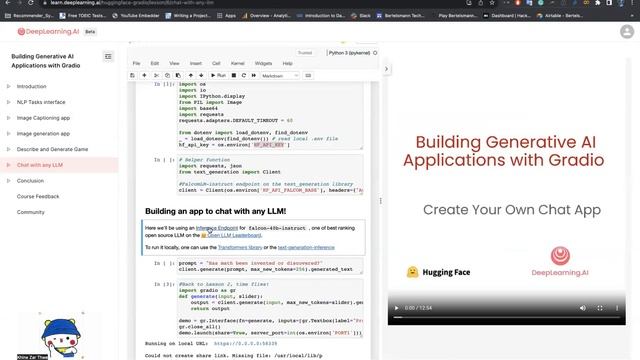Follow the Inference Endpoint link

217,228
